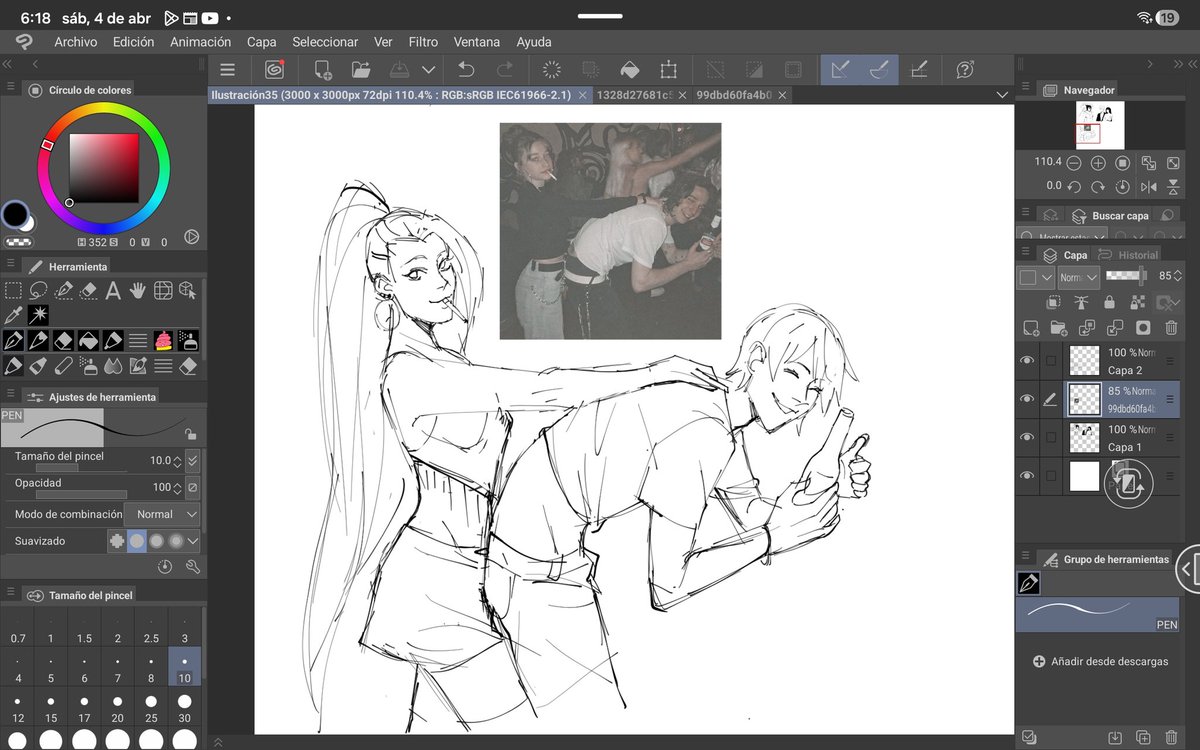The height and width of the screenshot is (750, 1200).
Task: Step the Opacidad value 100
Action: click(x=177, y=488)
